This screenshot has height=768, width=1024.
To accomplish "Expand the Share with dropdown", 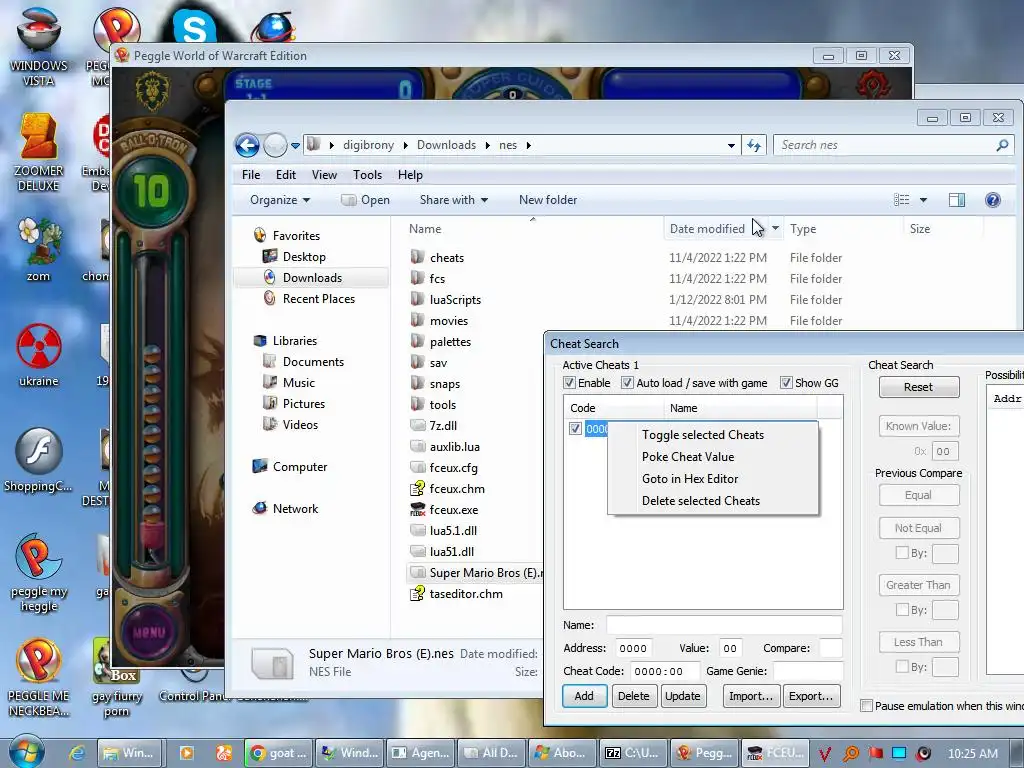I will tap(454, 200).
